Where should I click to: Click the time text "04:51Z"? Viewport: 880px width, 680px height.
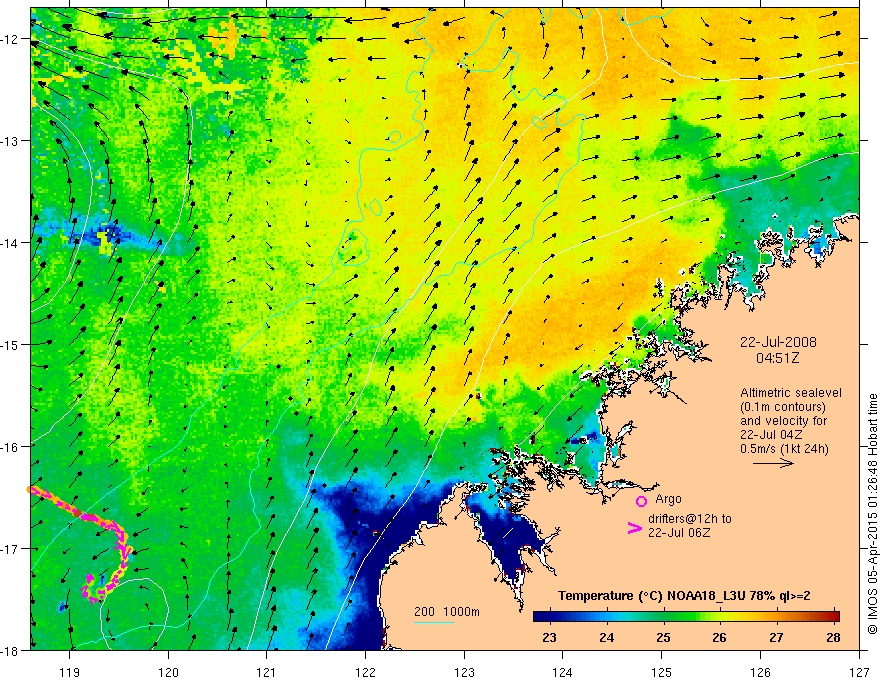point(777,358)
